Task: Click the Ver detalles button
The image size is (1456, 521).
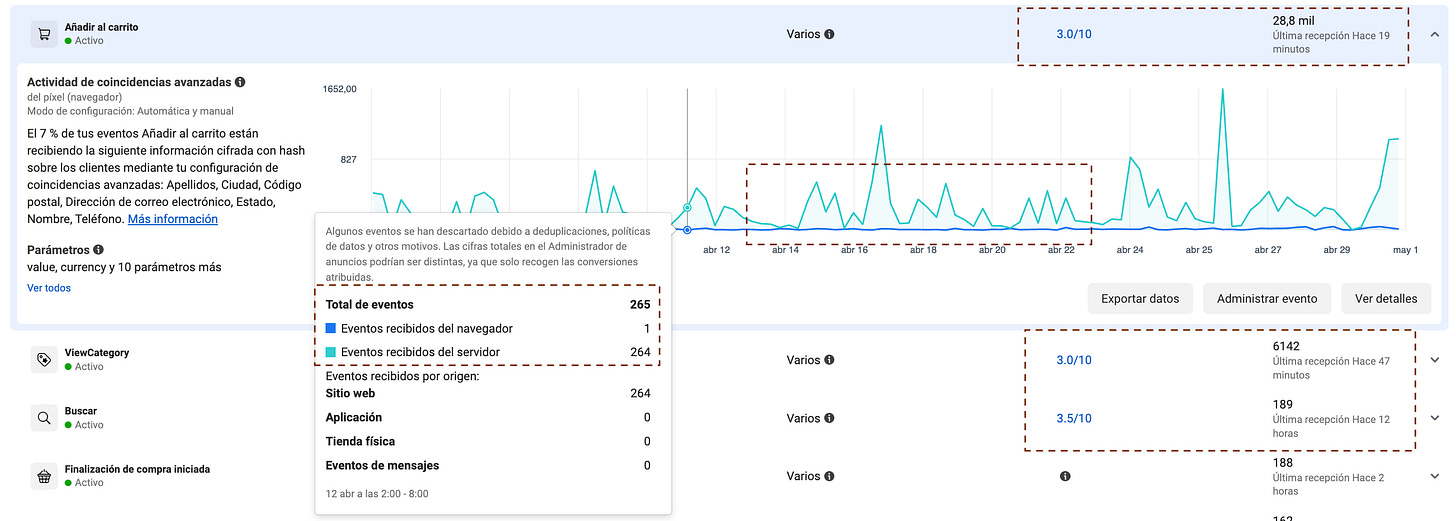Action: (1386, 298)
